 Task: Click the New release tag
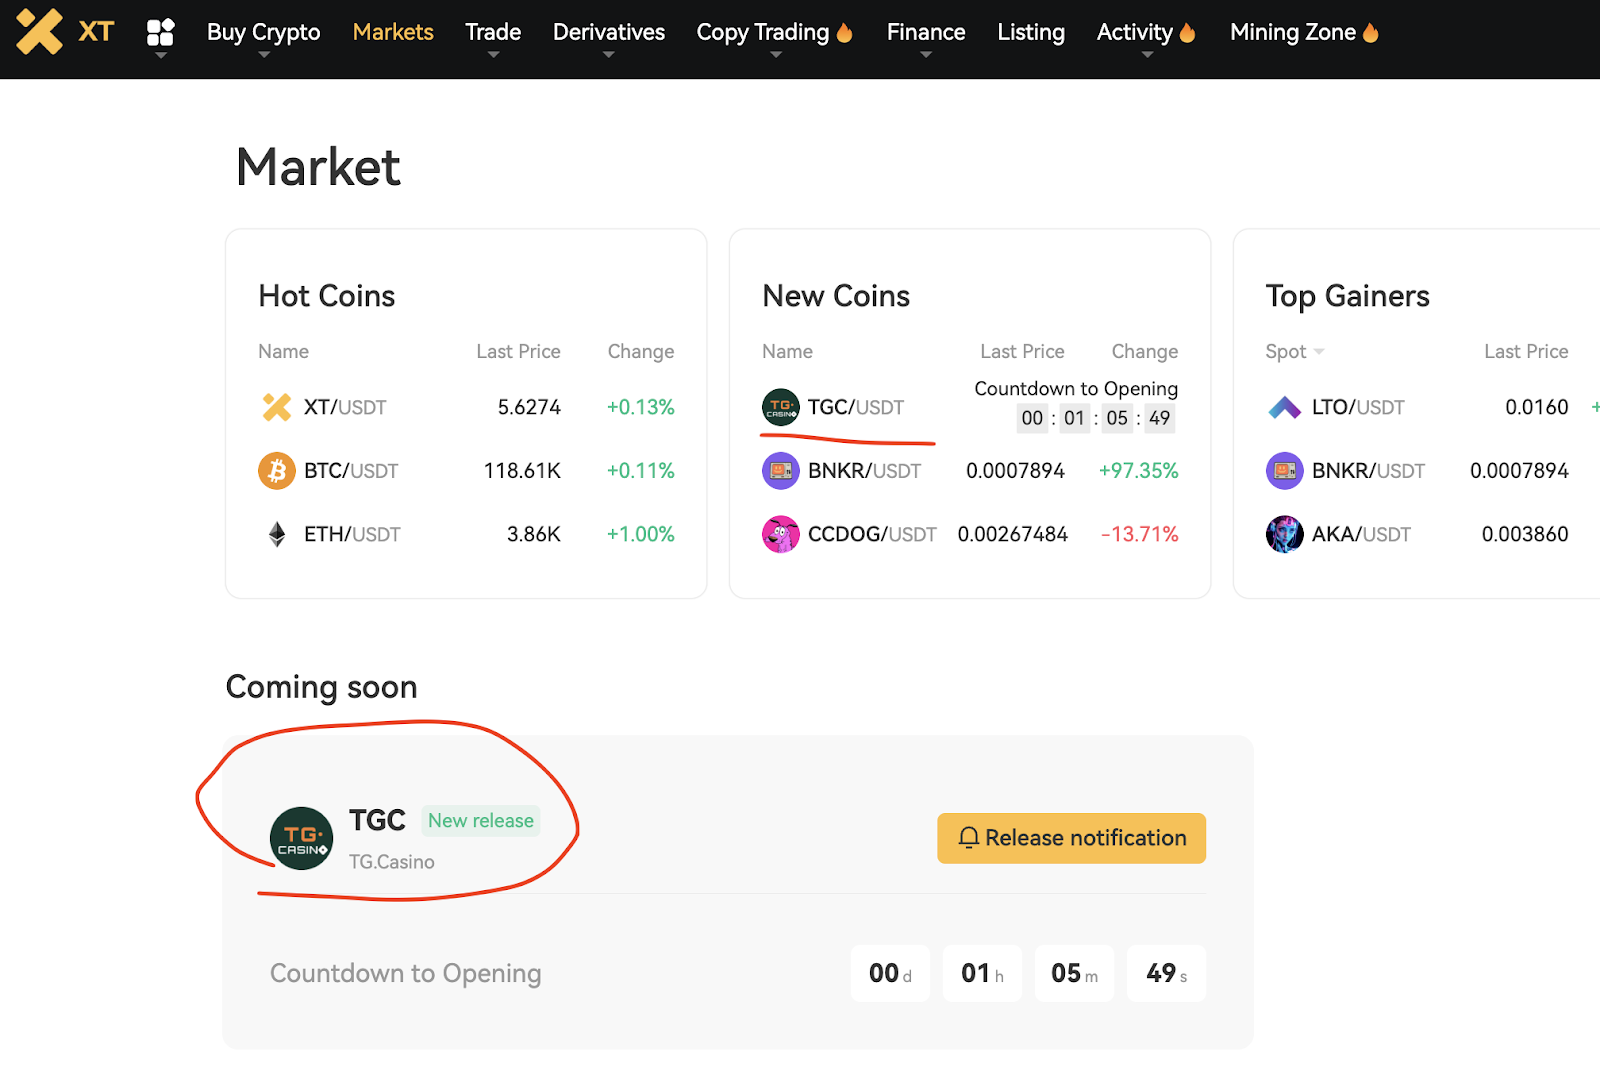point(481,820)
